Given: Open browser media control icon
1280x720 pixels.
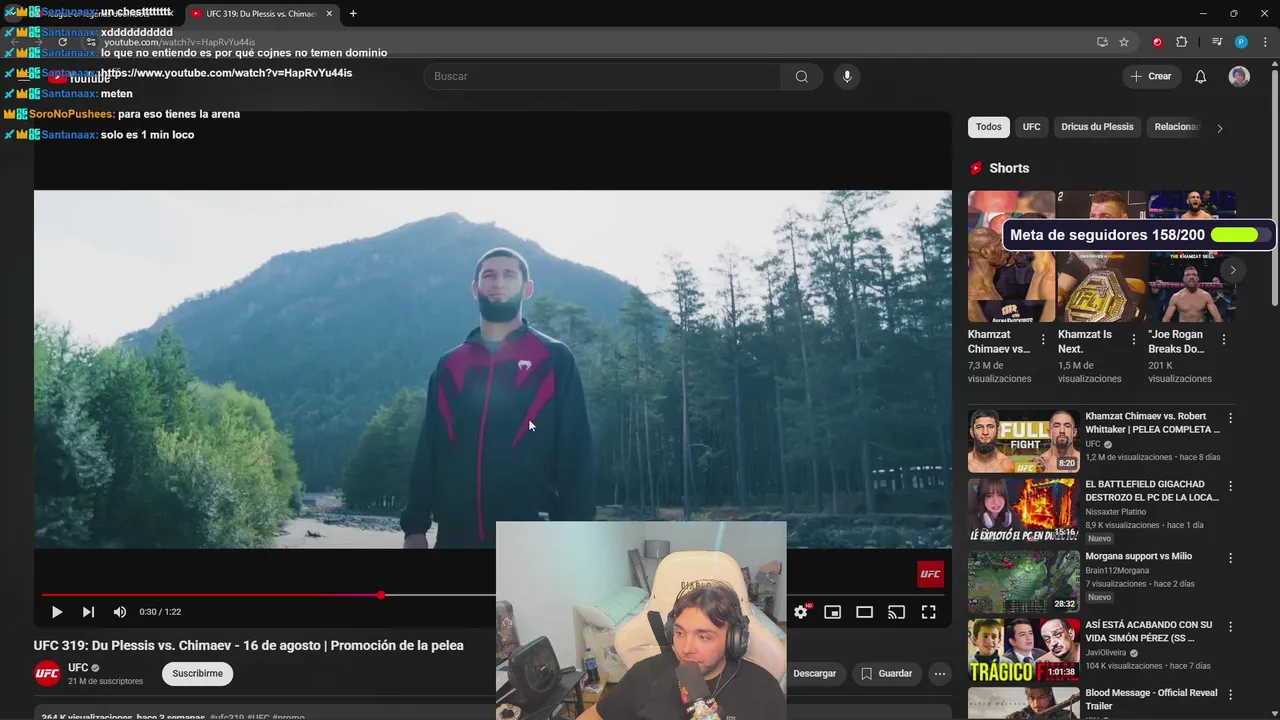Looking at the screenshot, I should tap(1217, 42).
